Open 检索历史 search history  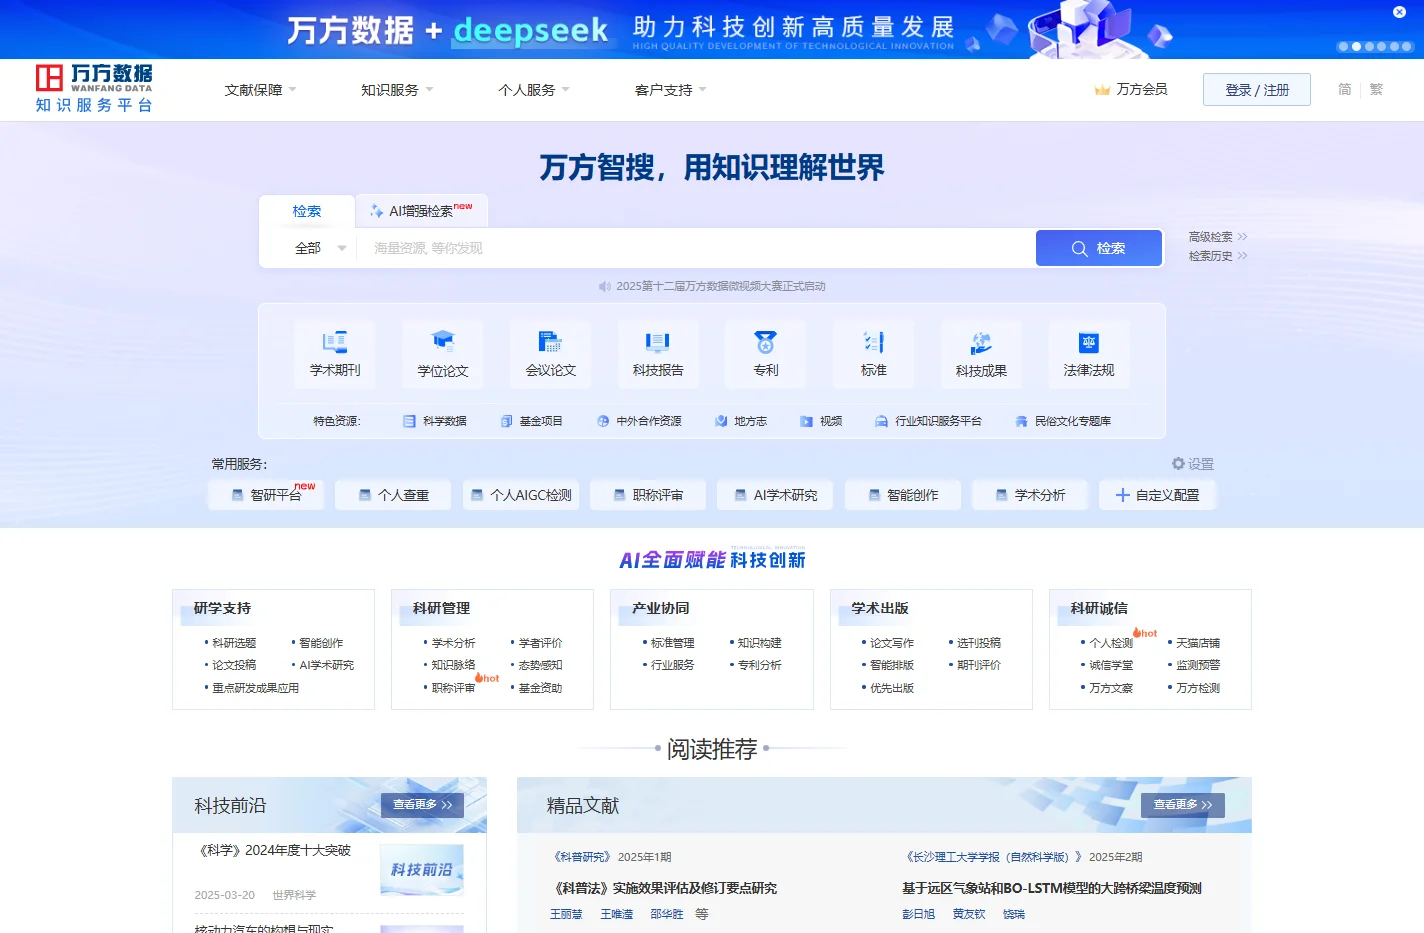coord(1218,256)
